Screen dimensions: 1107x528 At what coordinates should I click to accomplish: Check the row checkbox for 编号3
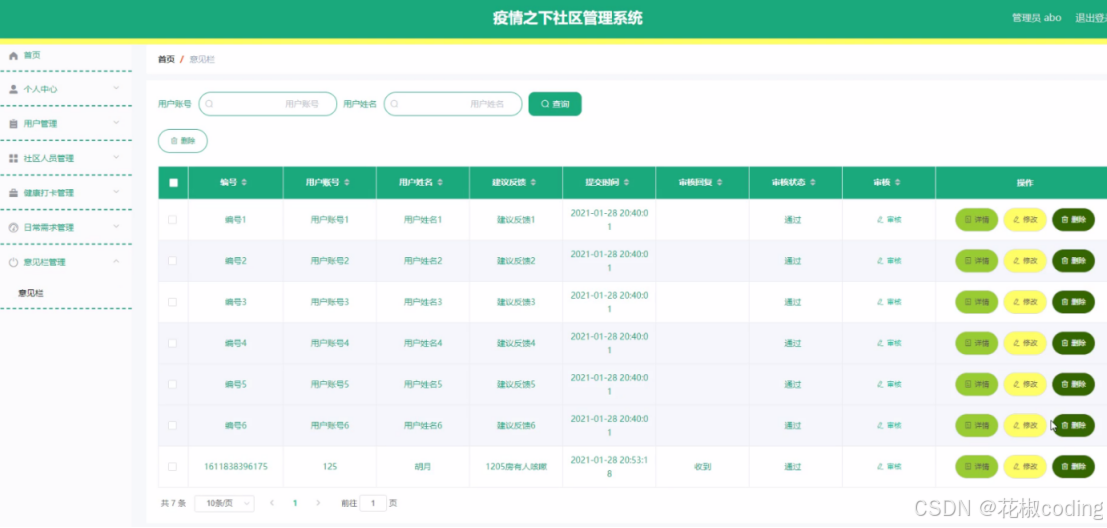pos(172,301)
